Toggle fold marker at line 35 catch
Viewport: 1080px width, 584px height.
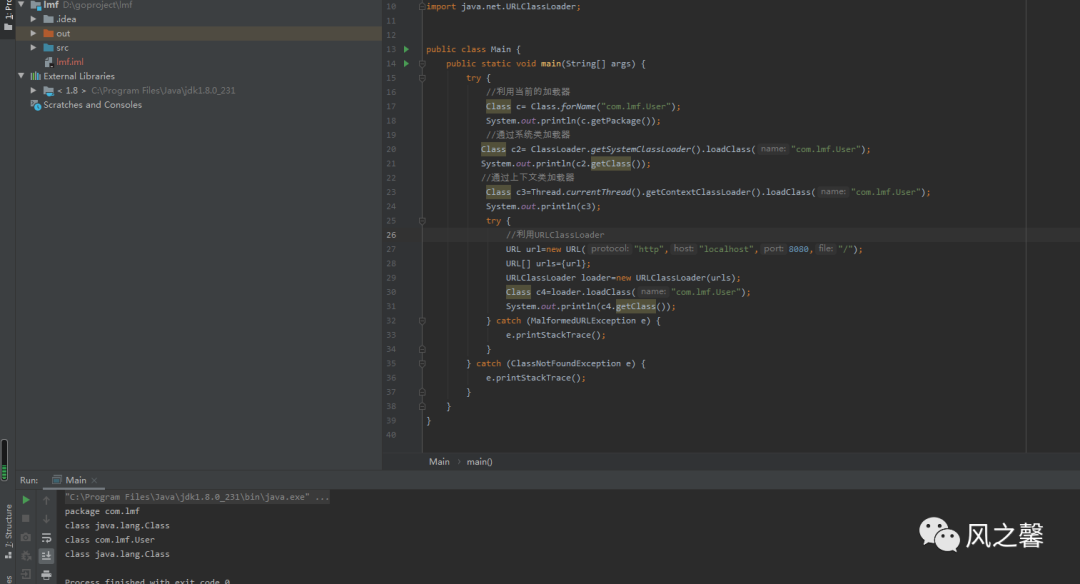point(422,363)
